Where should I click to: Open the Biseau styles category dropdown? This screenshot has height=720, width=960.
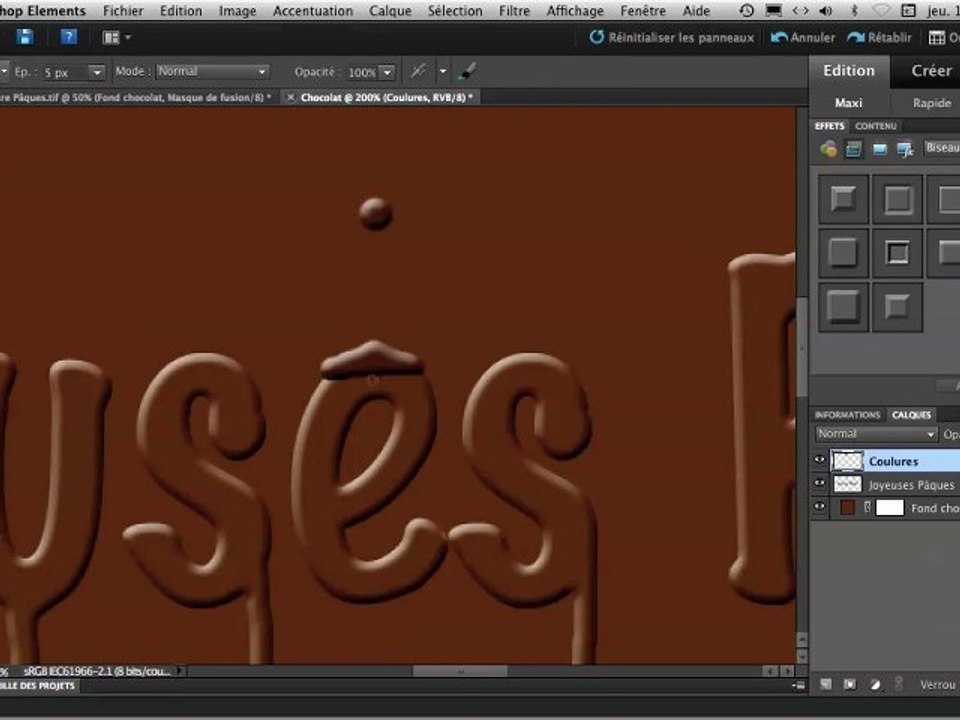tap(942, 148)
